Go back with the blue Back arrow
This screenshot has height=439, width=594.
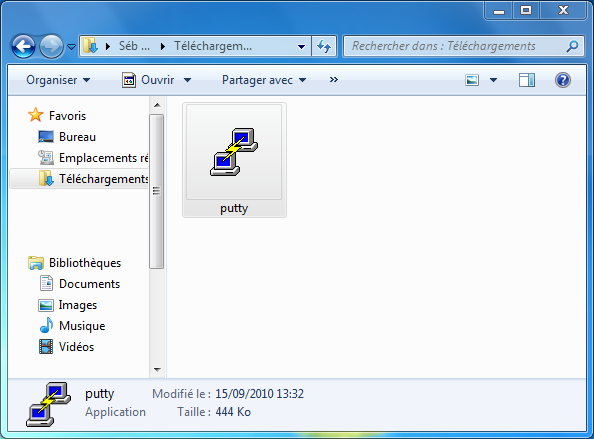click(x=23, y=47)
